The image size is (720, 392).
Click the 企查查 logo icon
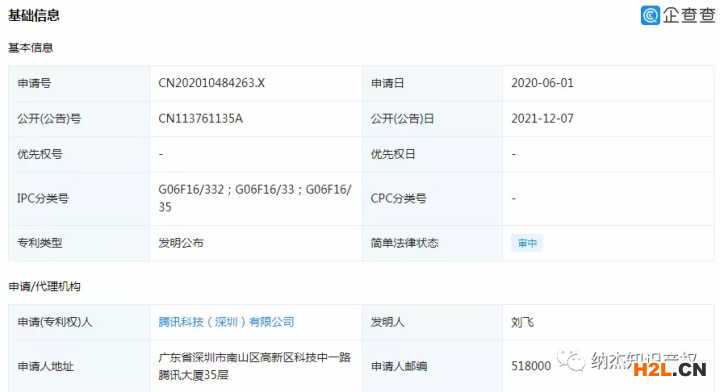(650, 15)
